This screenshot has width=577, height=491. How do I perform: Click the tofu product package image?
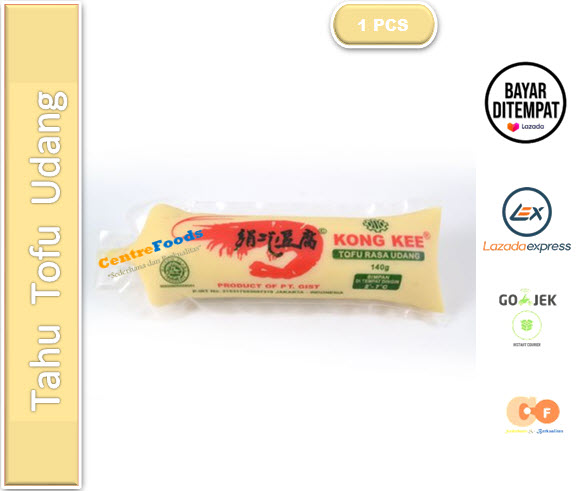(x=270, y=259)
